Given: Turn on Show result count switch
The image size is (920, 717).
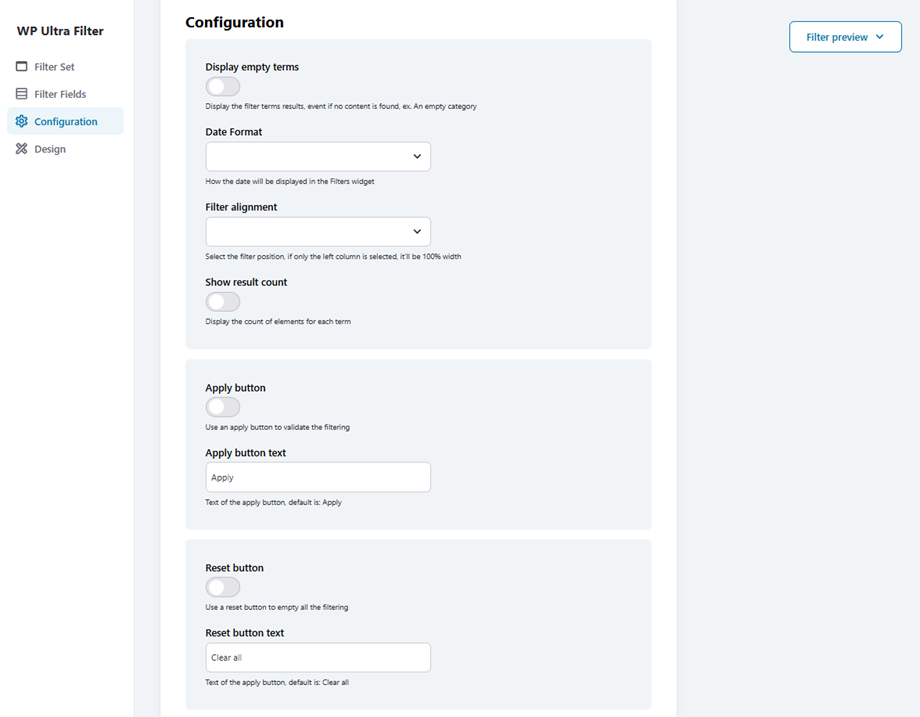Looking at the screenshot, I should 223,302.
